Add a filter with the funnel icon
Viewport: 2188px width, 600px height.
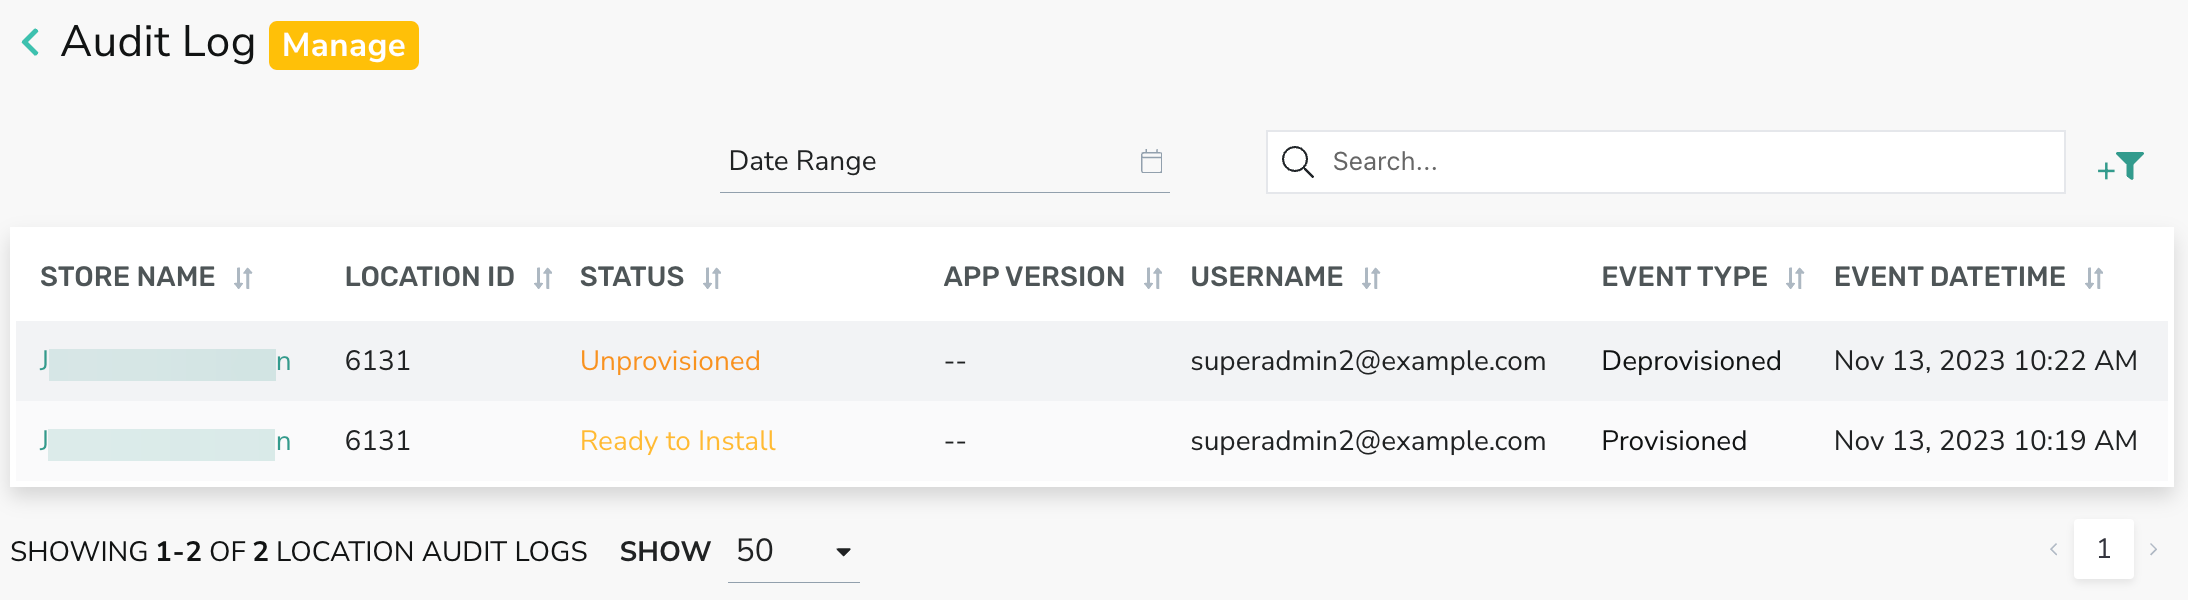2120,166
